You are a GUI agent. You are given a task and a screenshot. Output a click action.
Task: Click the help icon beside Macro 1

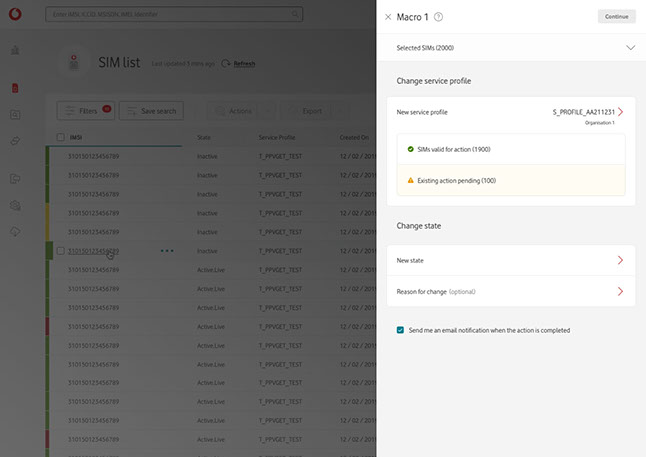pyautogui.click(x=439, y=17)
